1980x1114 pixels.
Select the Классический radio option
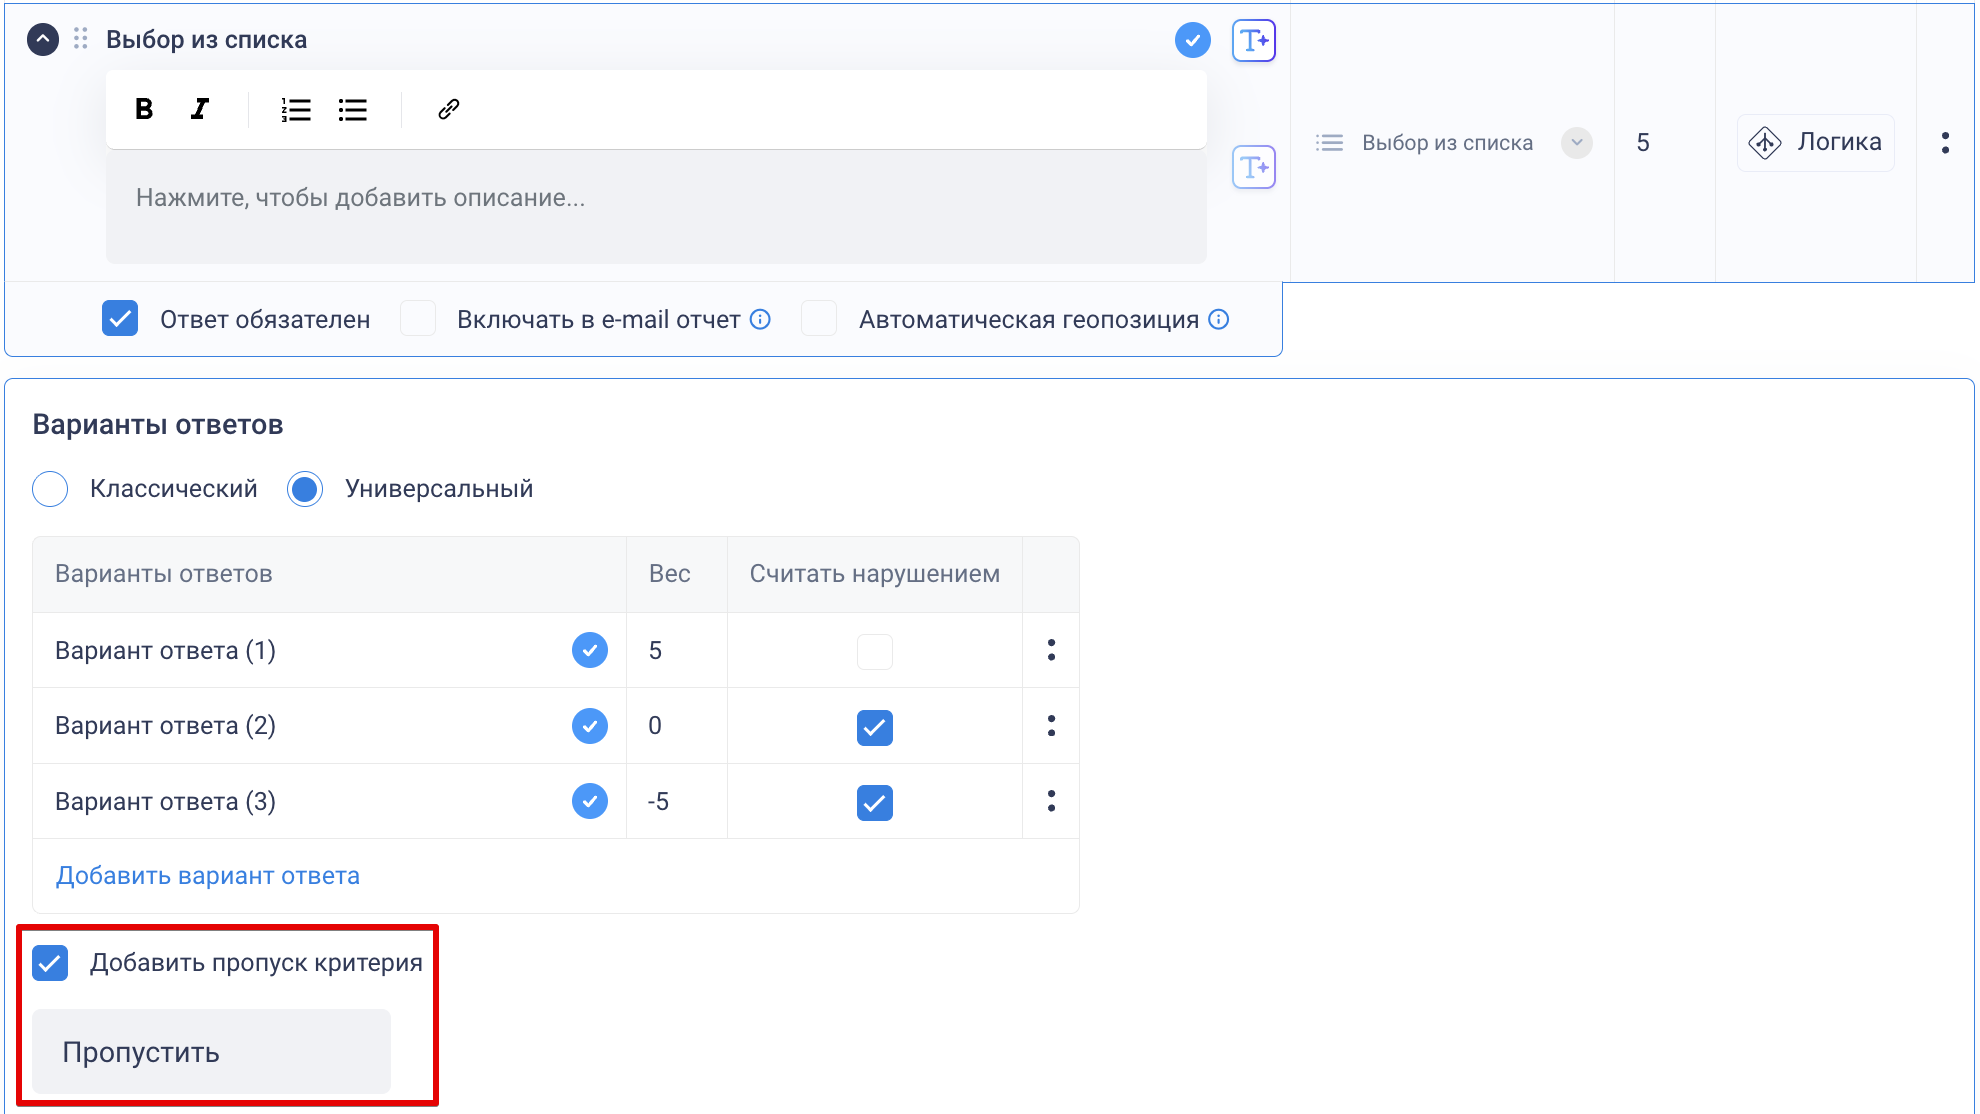click(50, 489)
